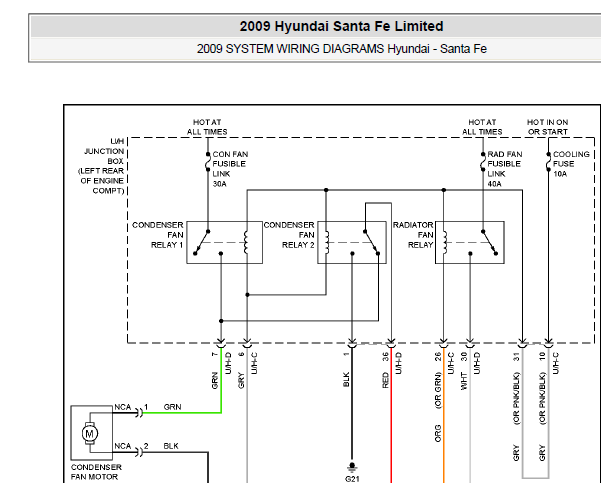Click the "ORG" wire color label
This screenshot has height=483, width=601.
[438, 433]
